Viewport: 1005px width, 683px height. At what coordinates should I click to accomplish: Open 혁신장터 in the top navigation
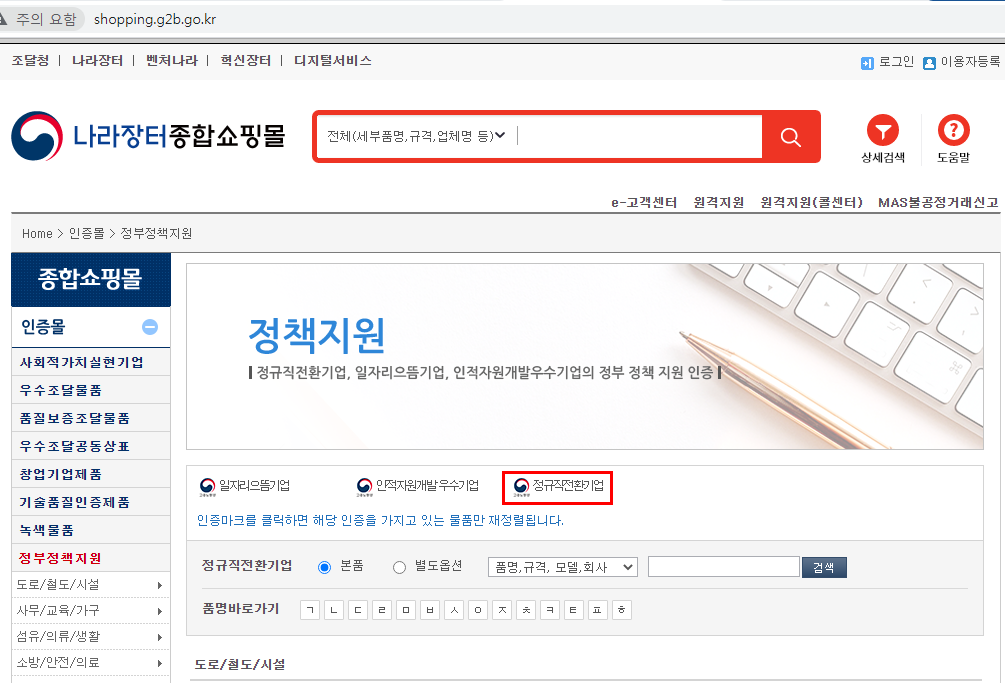(x=245, y=60)
